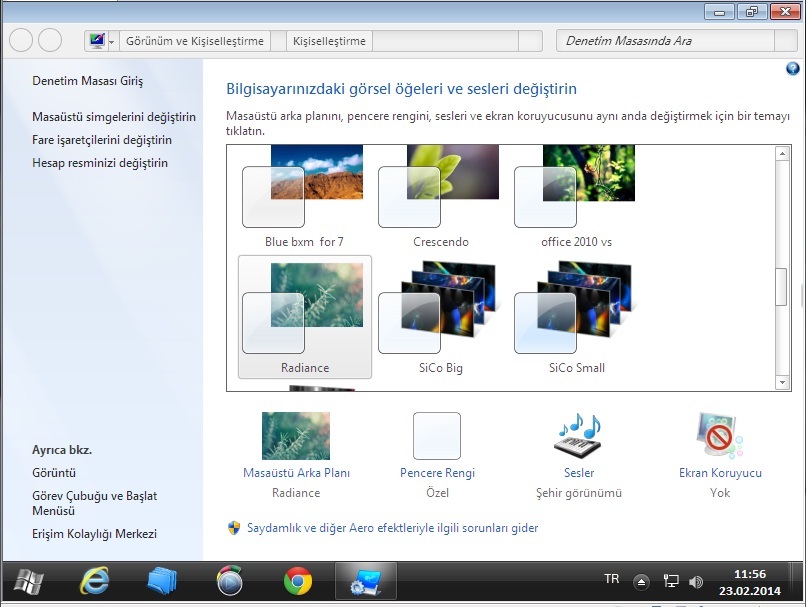The height and width of the screenshot is (607, 806).
Task: Open Windows Media Player from the taskbar
Action: [230, 581]
